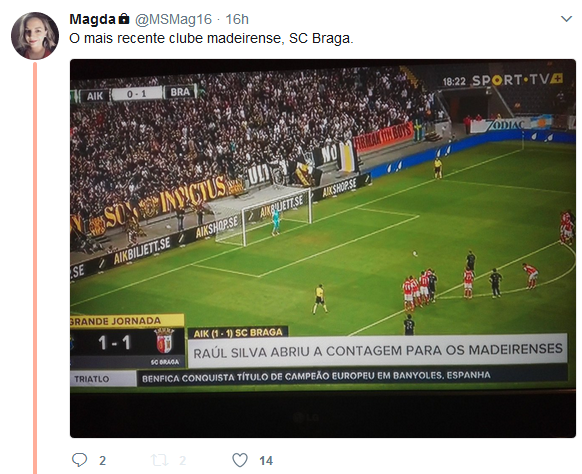
Task: Open the tweet options chevron menu
Action: (x=566, y=19)
